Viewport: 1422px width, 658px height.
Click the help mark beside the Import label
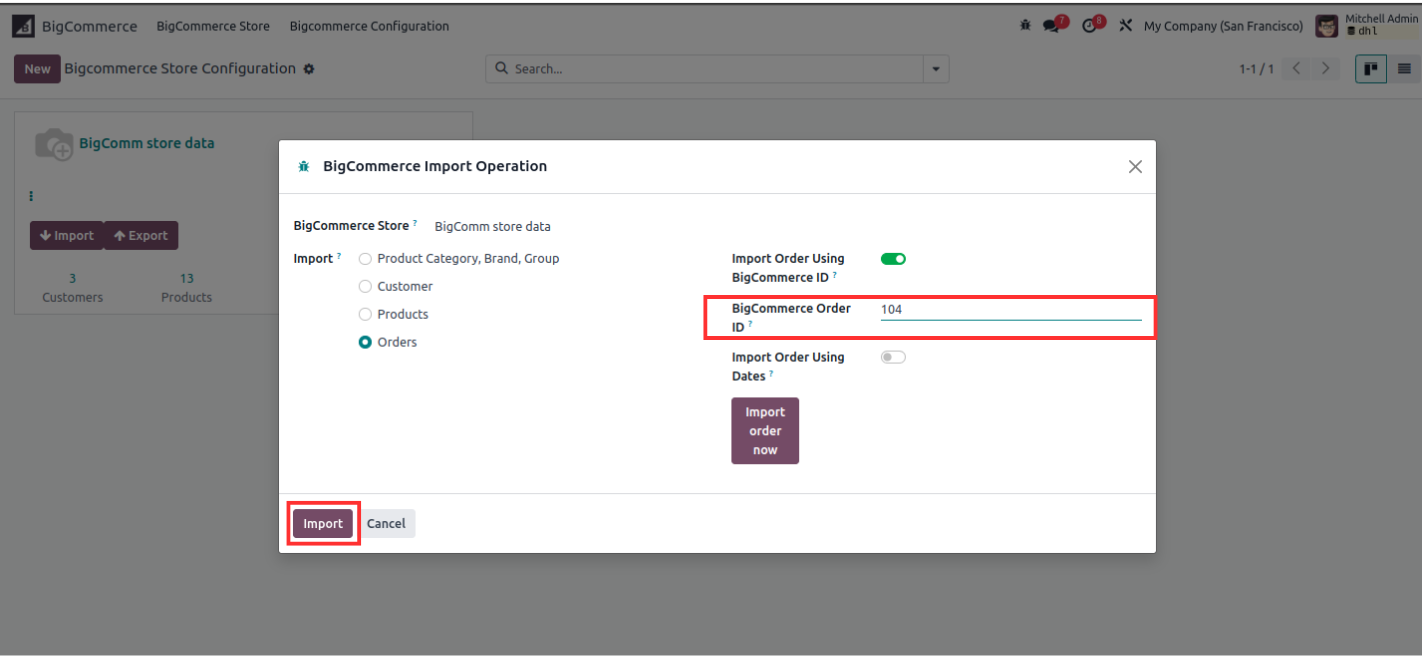click(338, 256)
